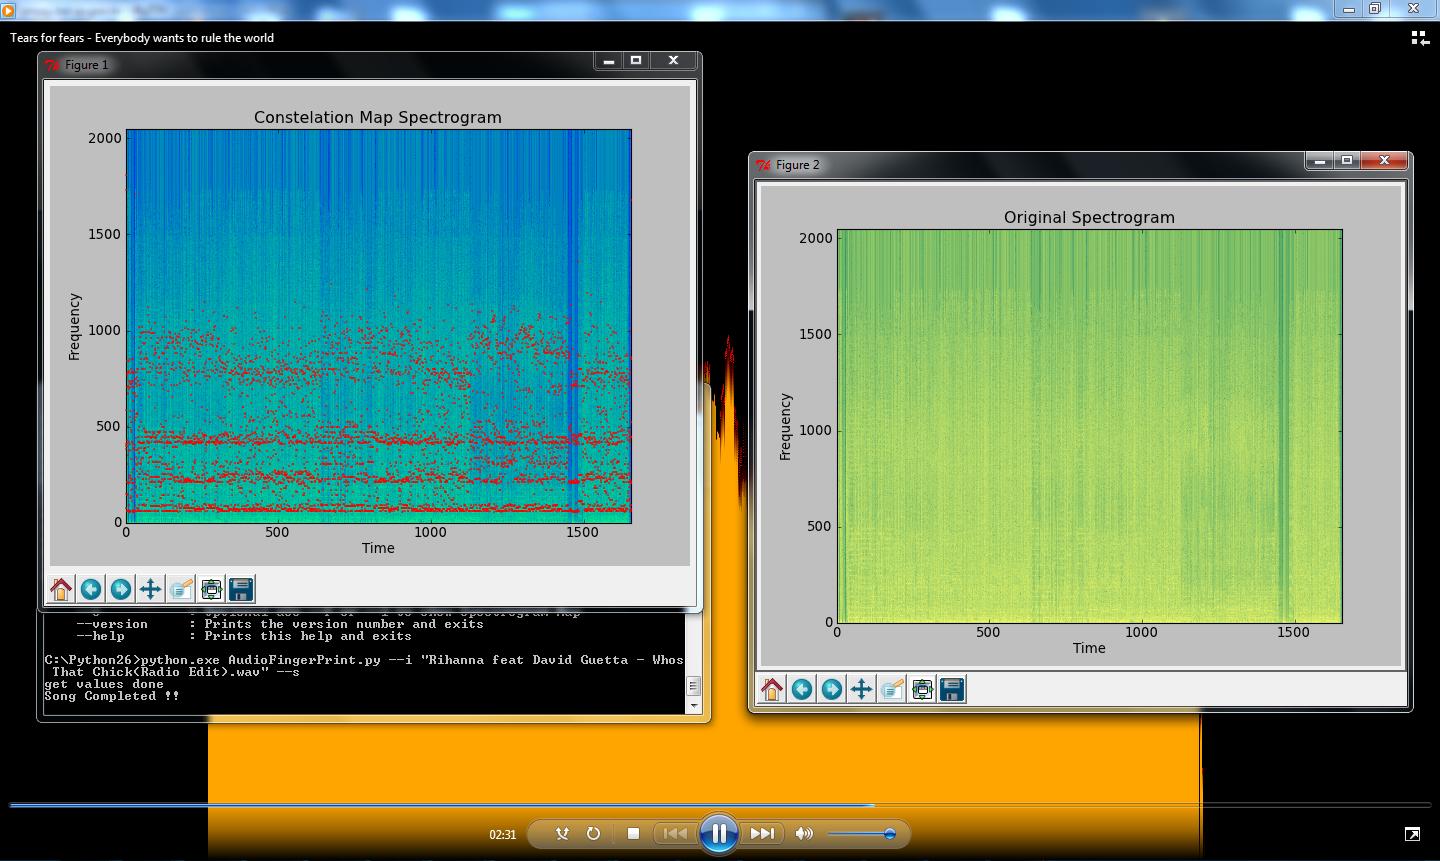Minimize the Figure 2 window

point(1319,160)
